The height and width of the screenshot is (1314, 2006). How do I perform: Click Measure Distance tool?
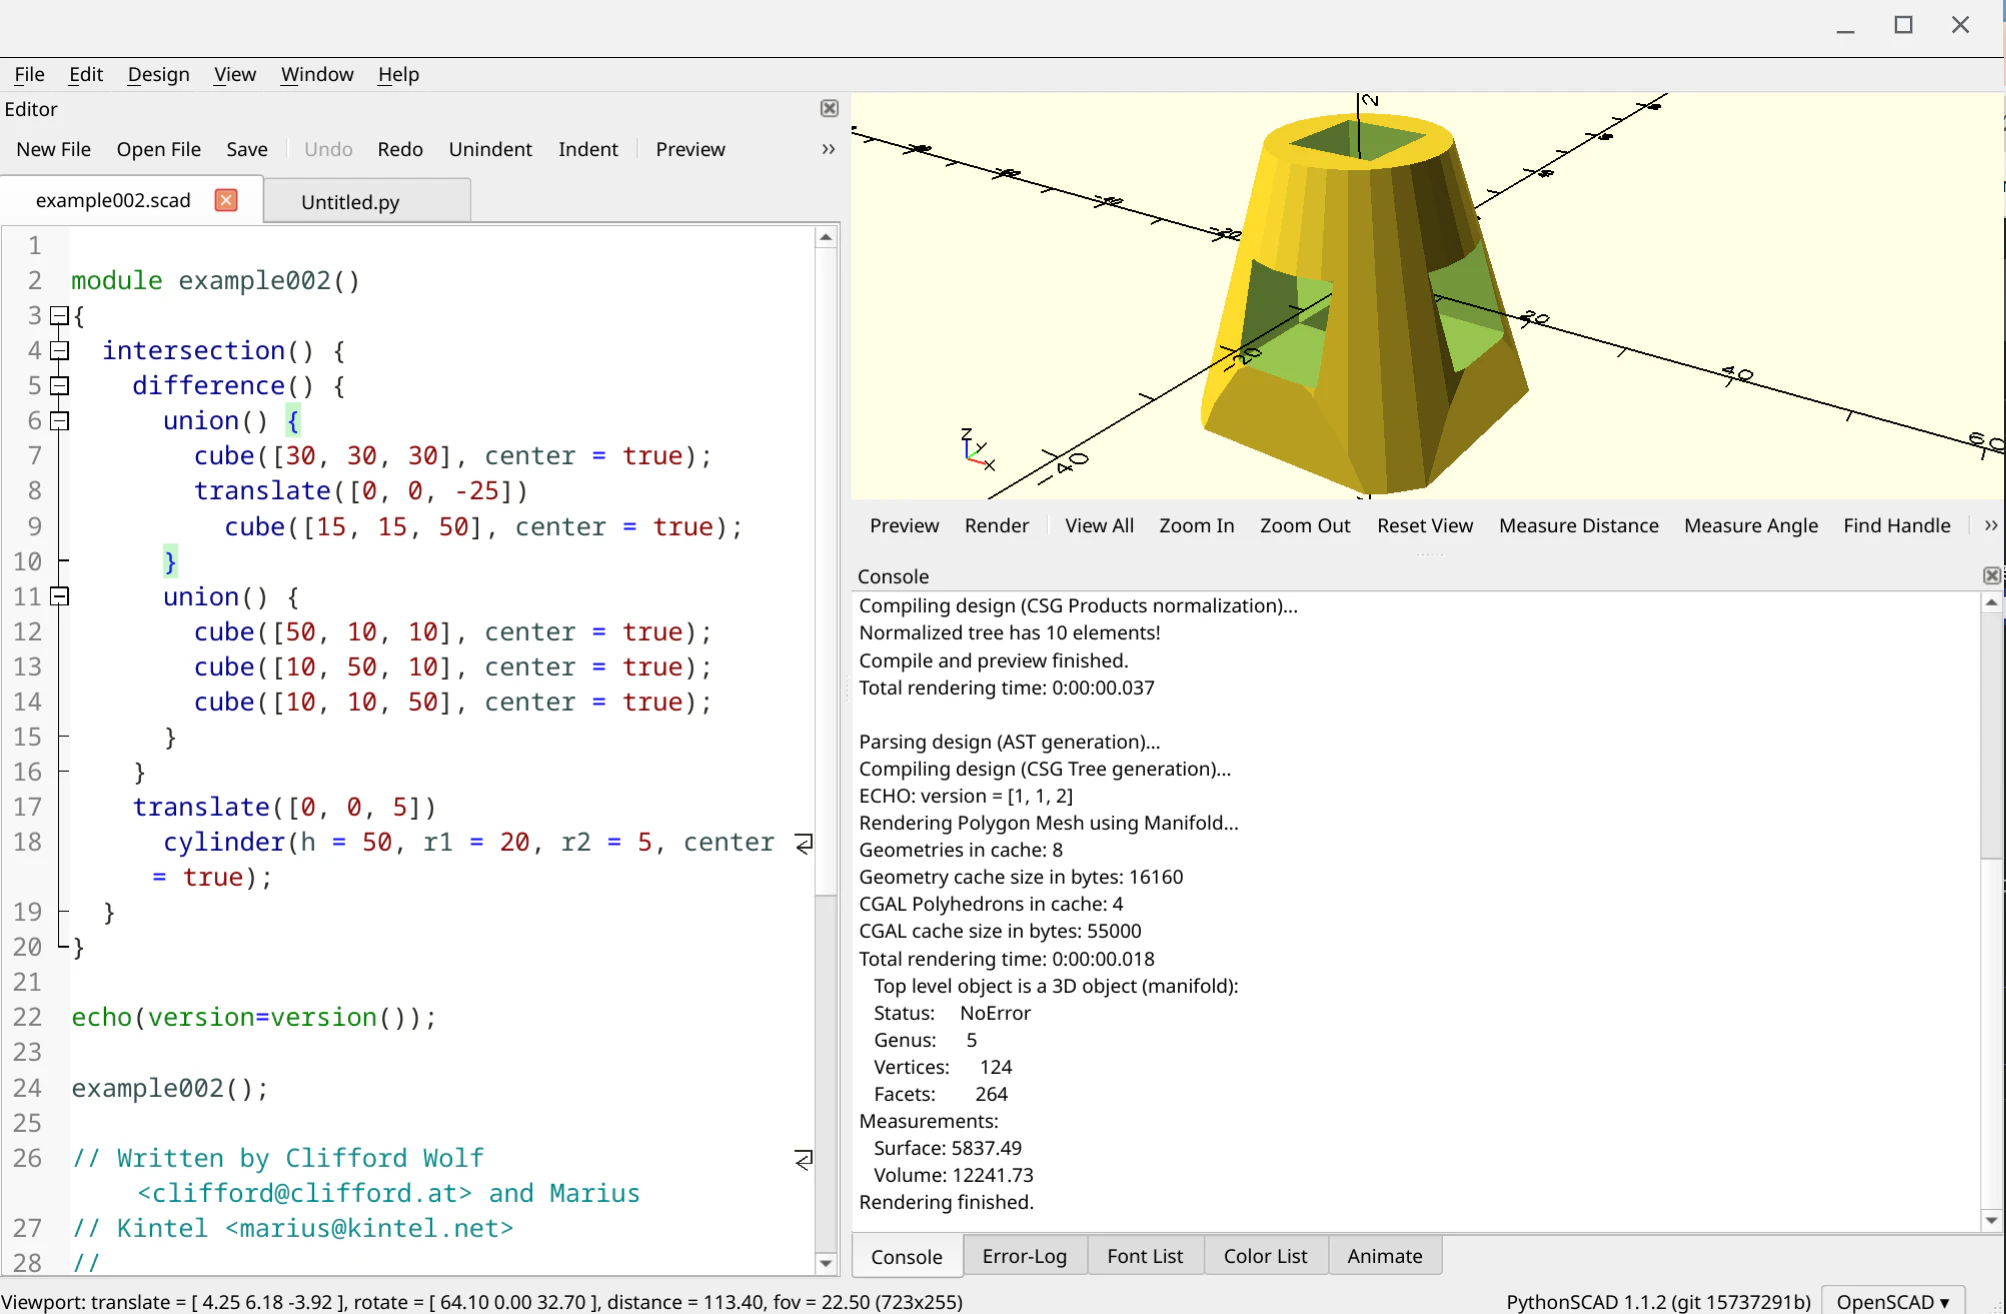point(1578,525)
